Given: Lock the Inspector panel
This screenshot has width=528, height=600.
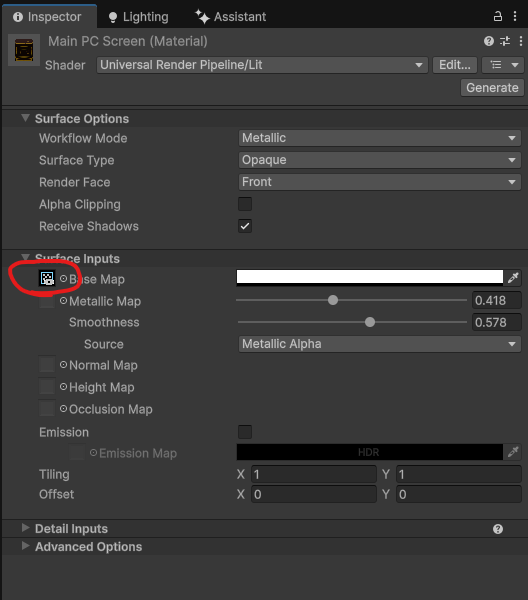Looking at the screenshot, I should coord(497,16).
